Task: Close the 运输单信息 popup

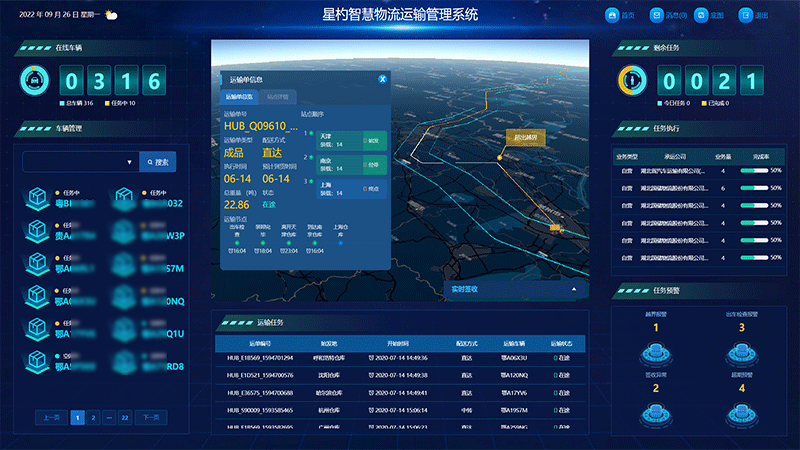Action: pos(382,78)
